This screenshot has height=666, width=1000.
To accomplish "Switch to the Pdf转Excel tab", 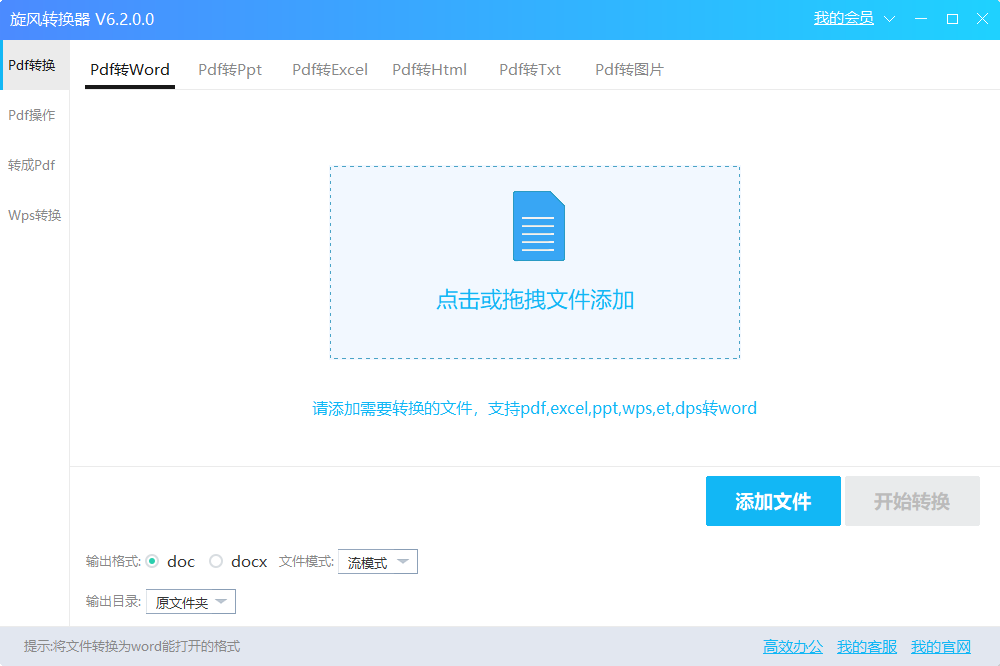I will [330, 70].
